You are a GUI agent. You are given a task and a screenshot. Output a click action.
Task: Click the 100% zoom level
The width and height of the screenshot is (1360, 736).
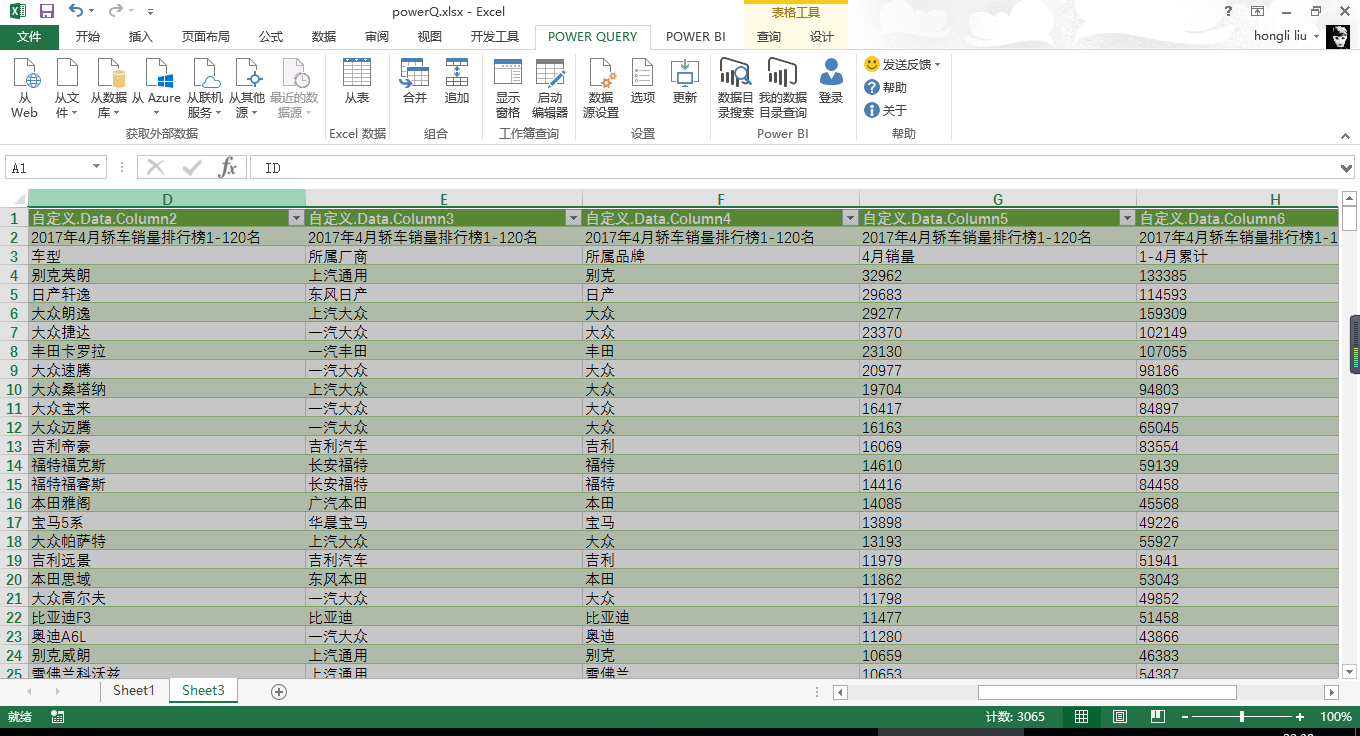1336,717
